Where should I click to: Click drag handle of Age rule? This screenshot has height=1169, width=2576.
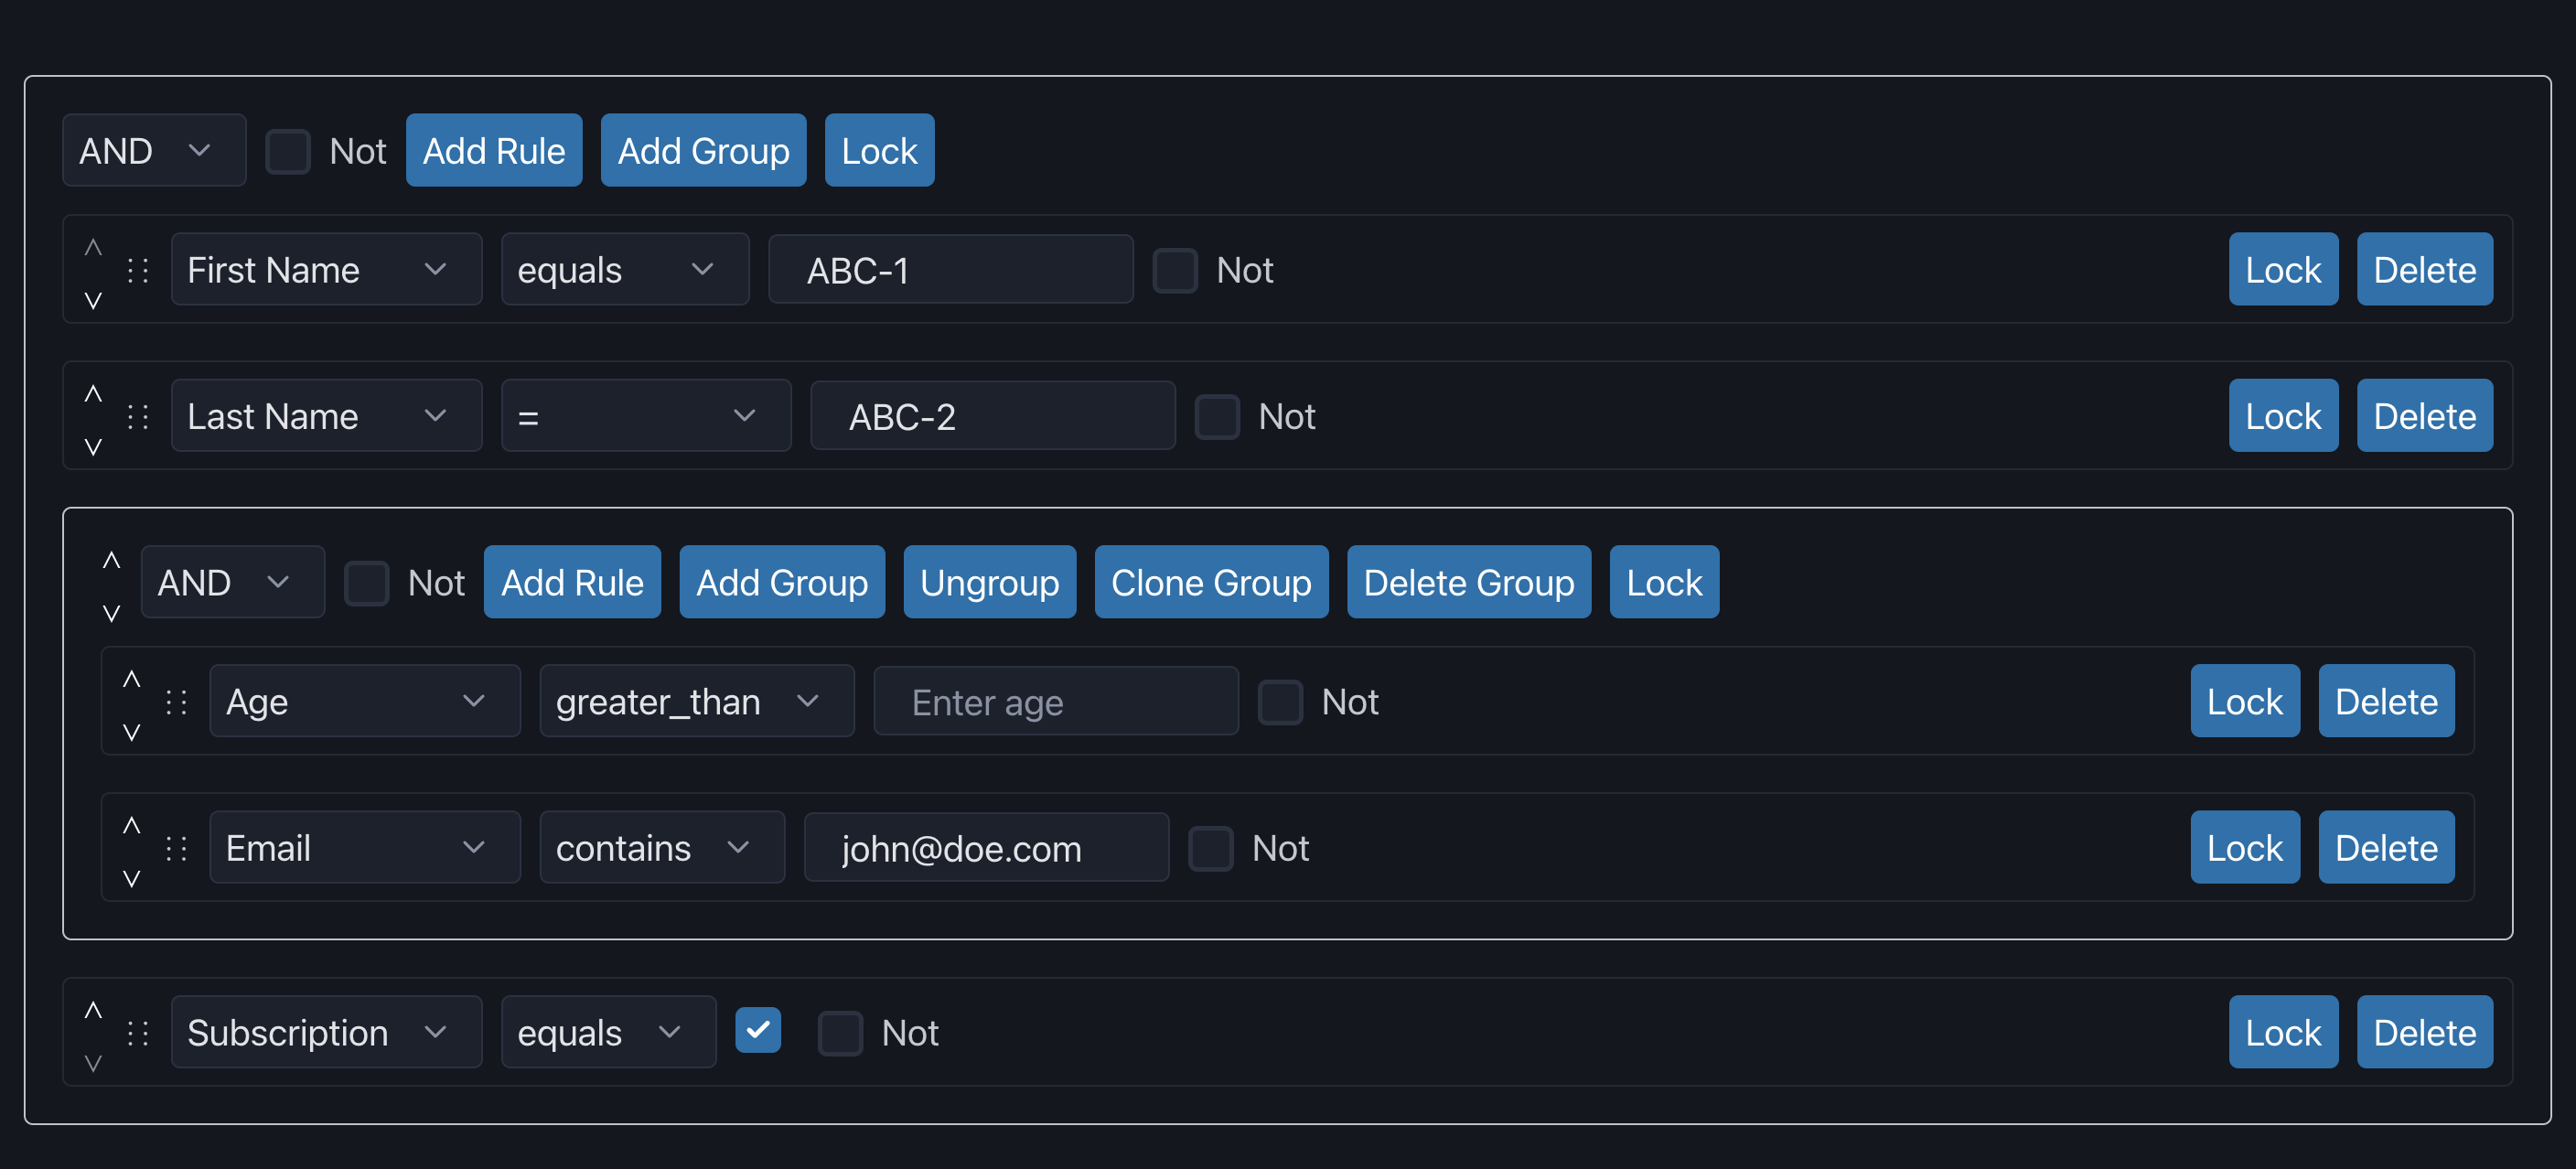(176, 702)
